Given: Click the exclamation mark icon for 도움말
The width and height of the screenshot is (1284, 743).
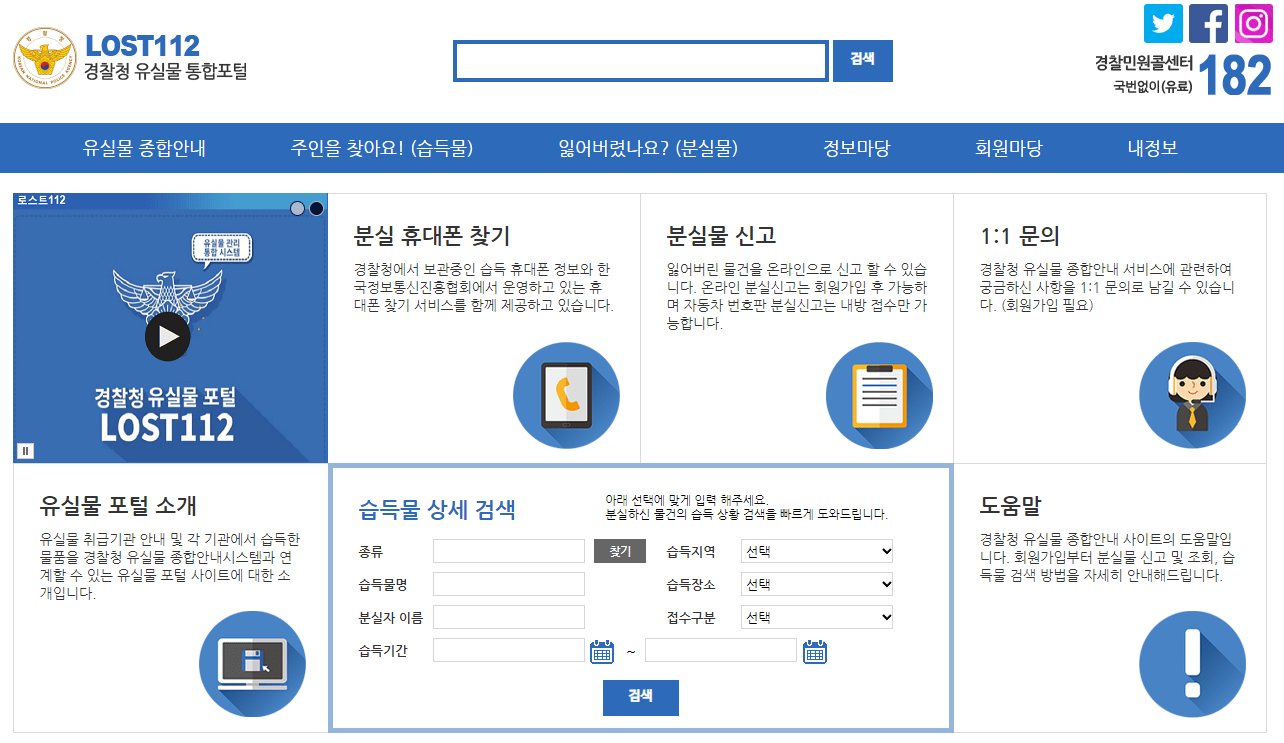Looking at the screenshot, I should pos(1192,664).
